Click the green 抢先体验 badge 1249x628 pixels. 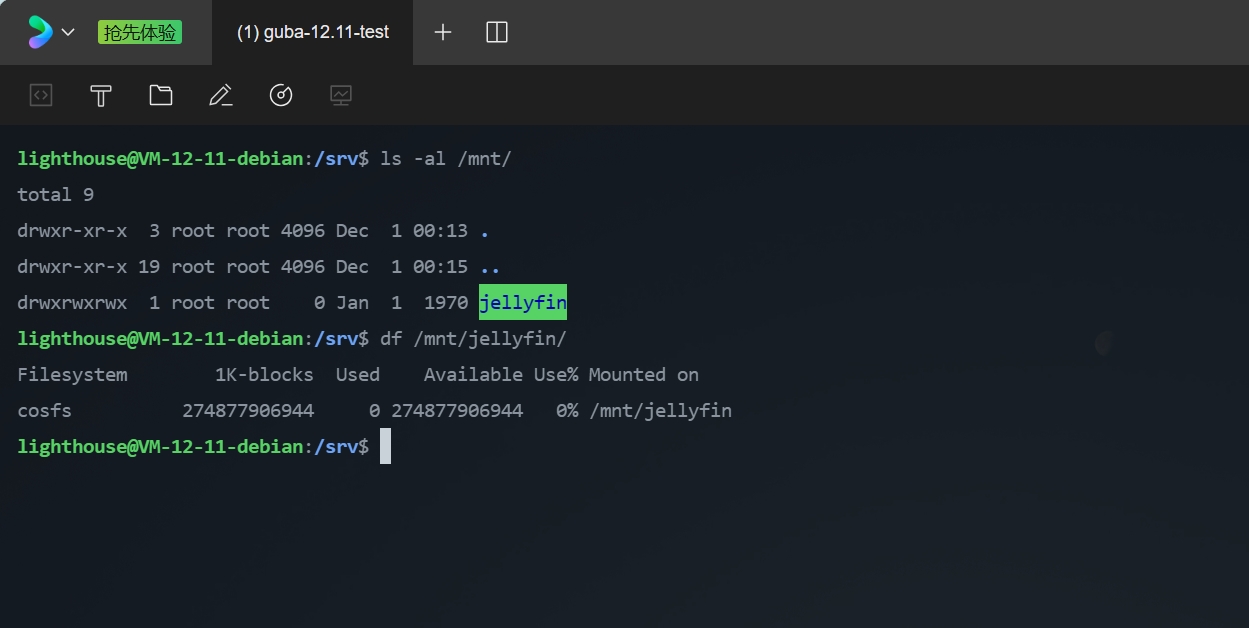140,33
